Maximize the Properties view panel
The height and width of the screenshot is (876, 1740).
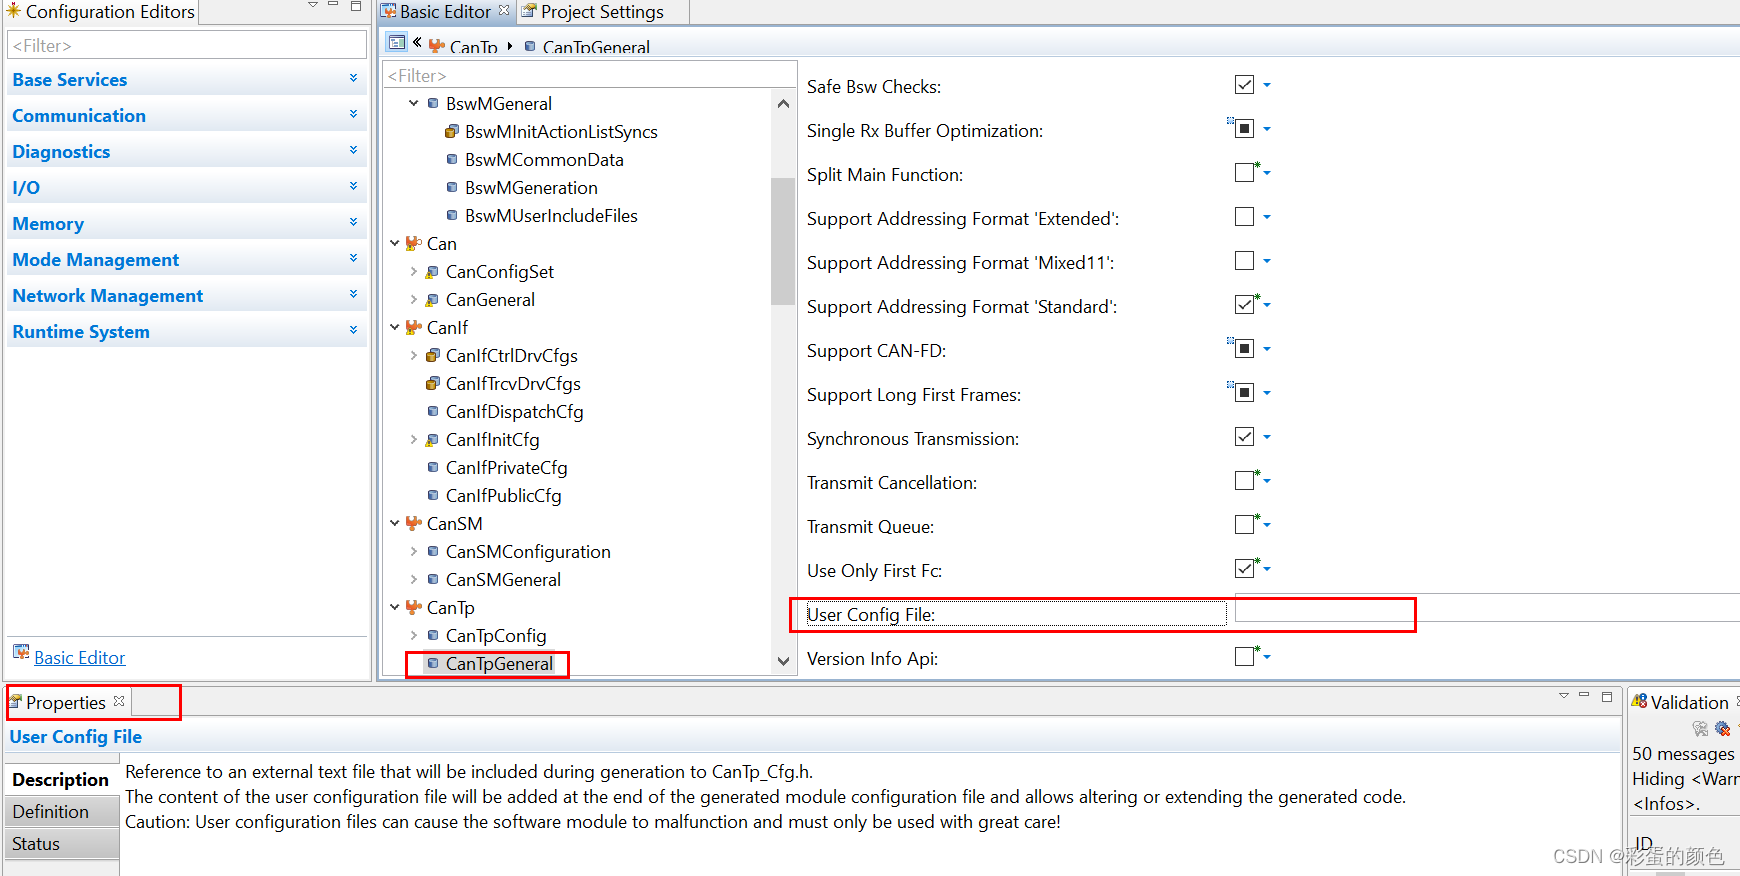(1607, 696)
